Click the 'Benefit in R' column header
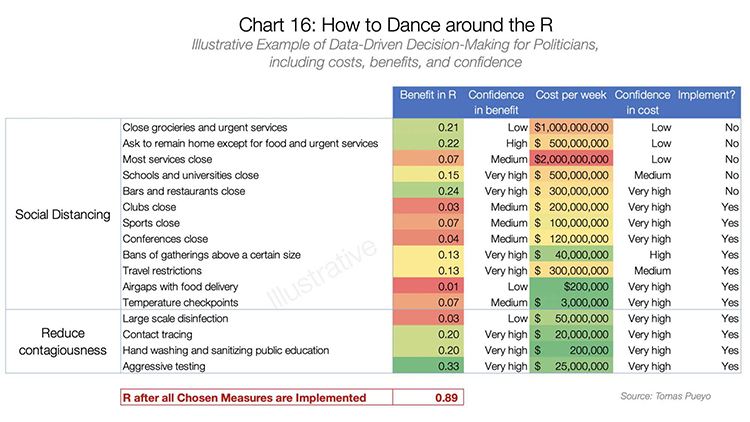 tap(428, 95)
